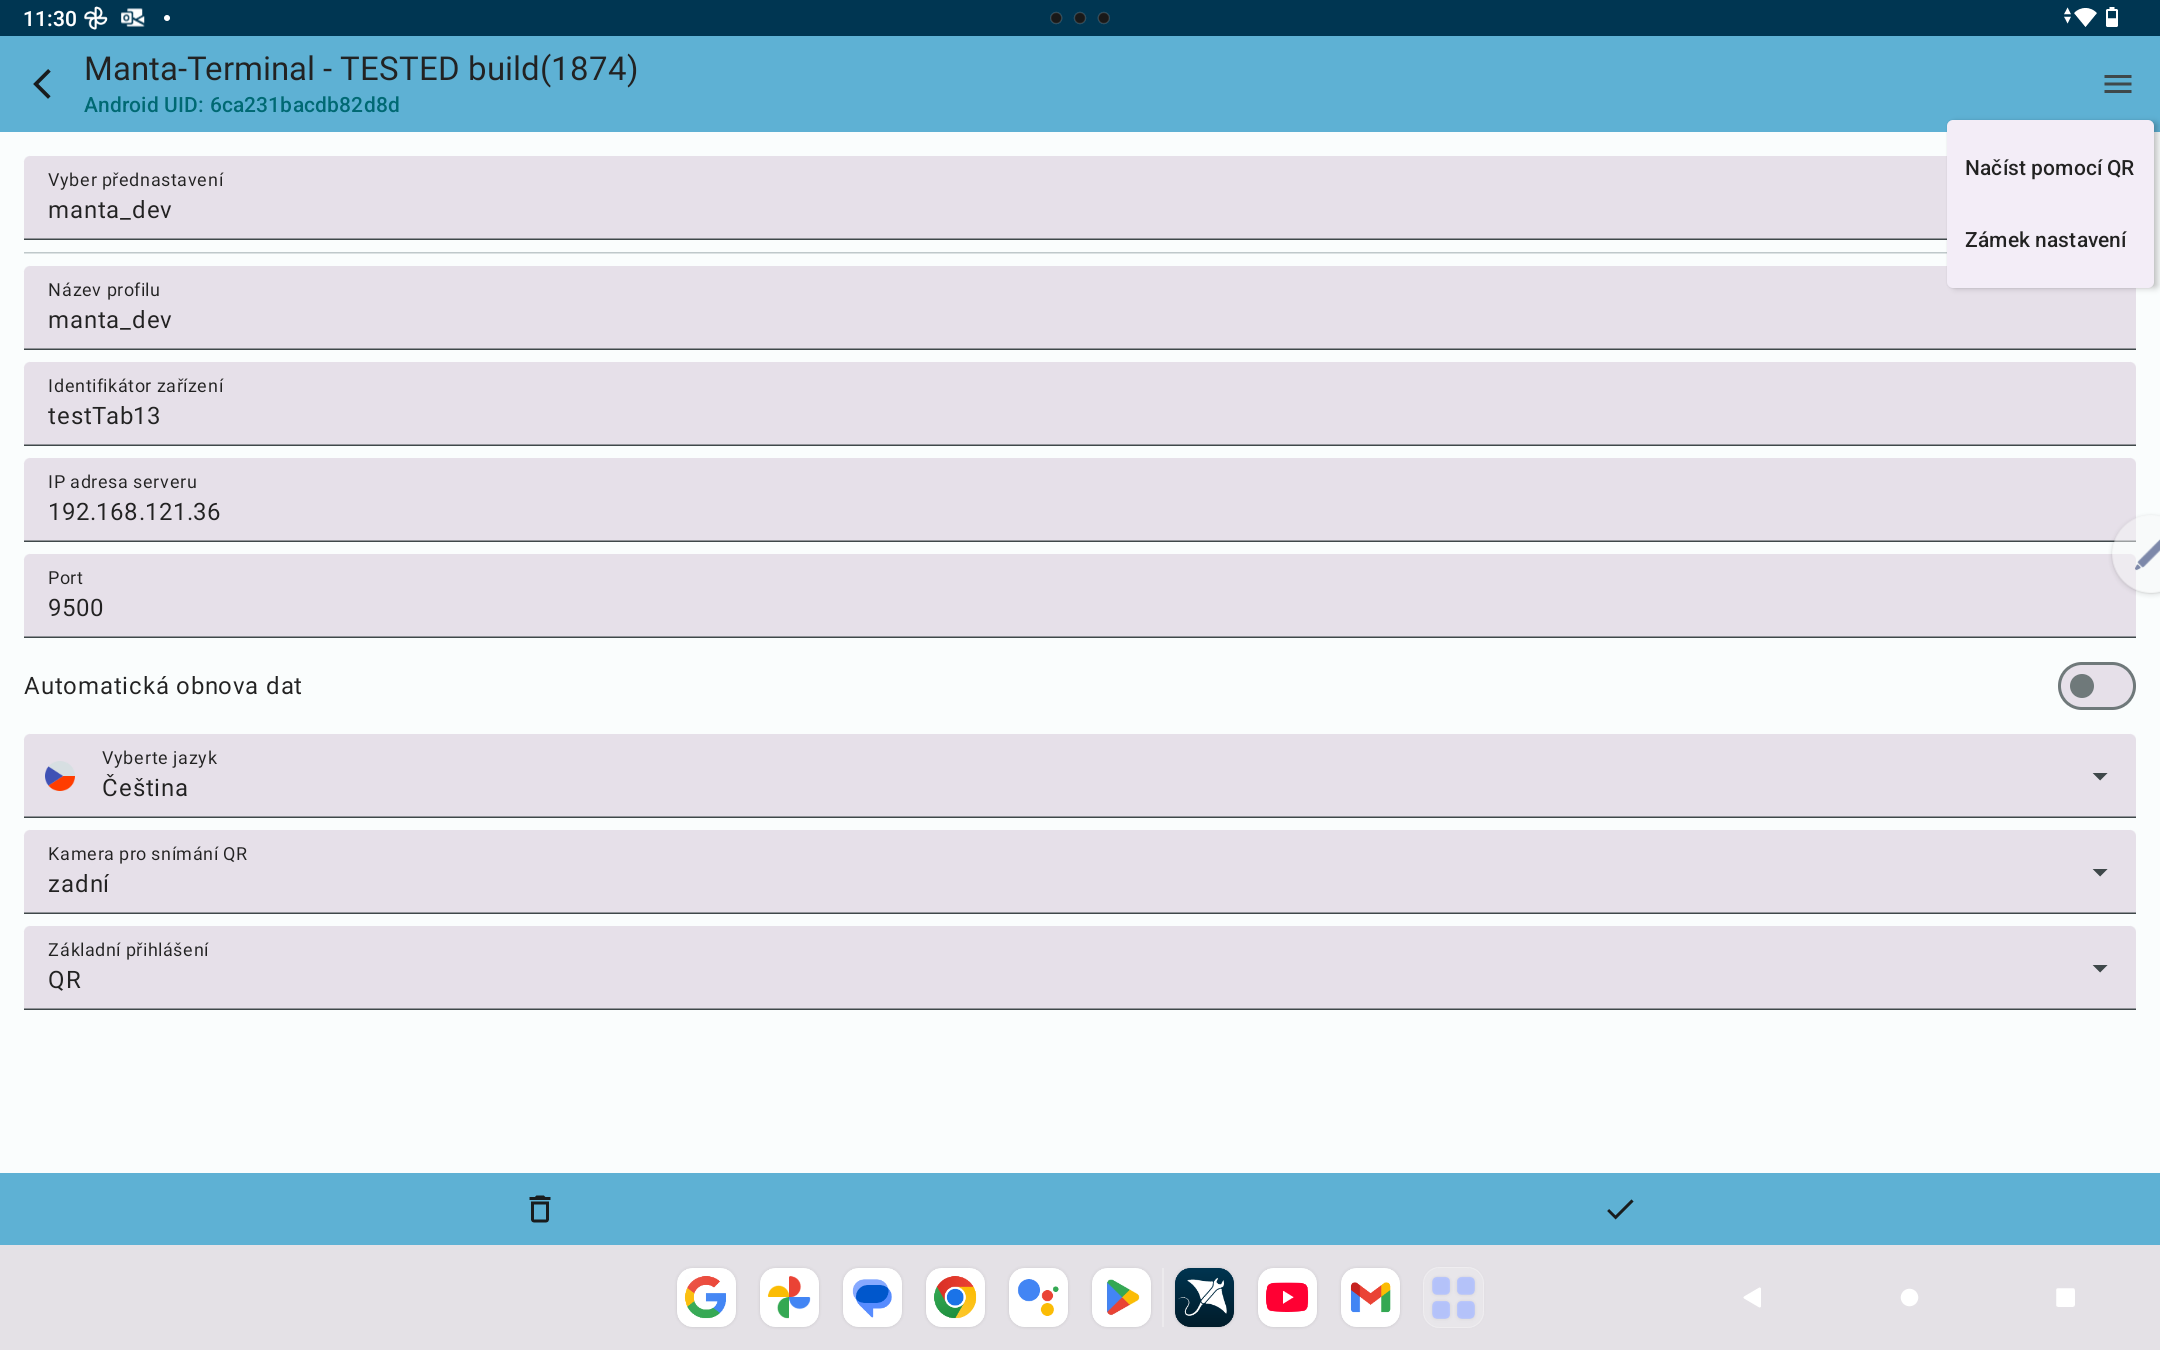Open Google Play Store from taskbar

point(1121,1298)
